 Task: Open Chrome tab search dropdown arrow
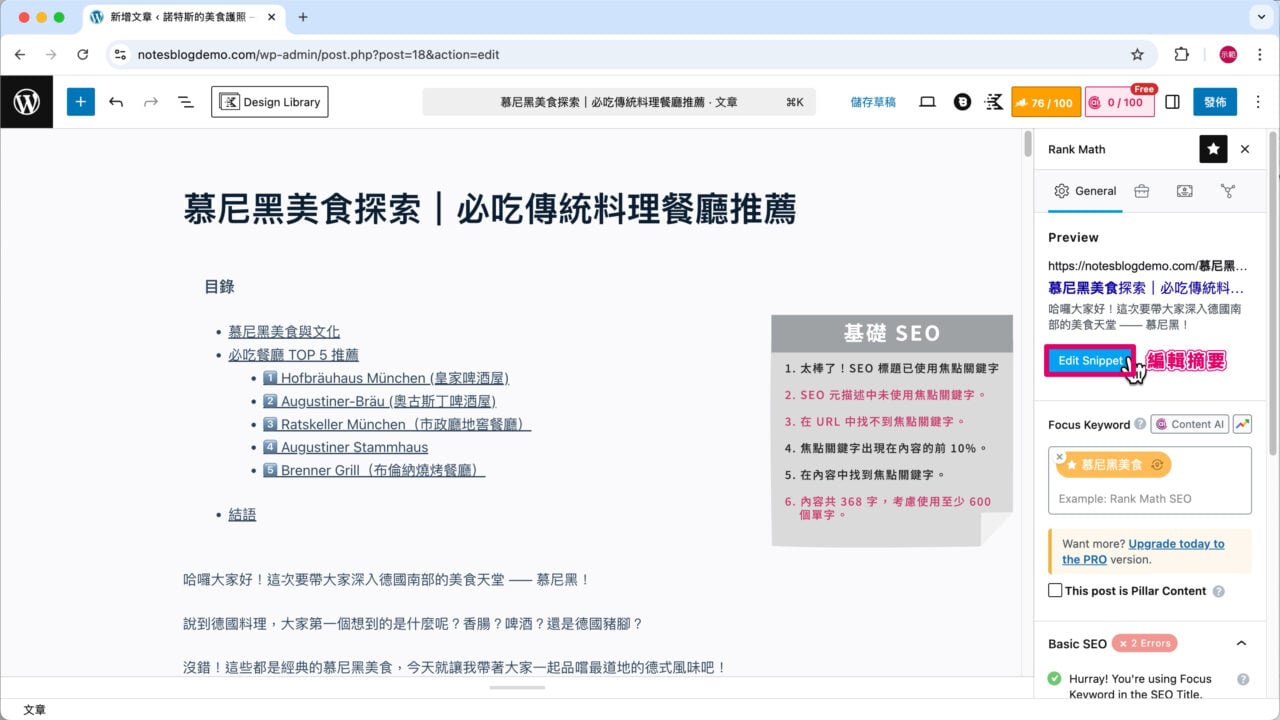(1259, 17)
